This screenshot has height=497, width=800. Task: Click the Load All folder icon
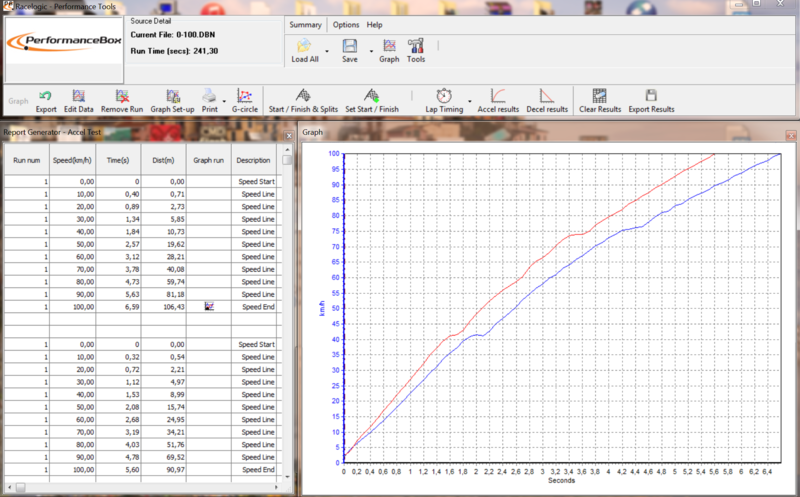click(x=305, y=46)
